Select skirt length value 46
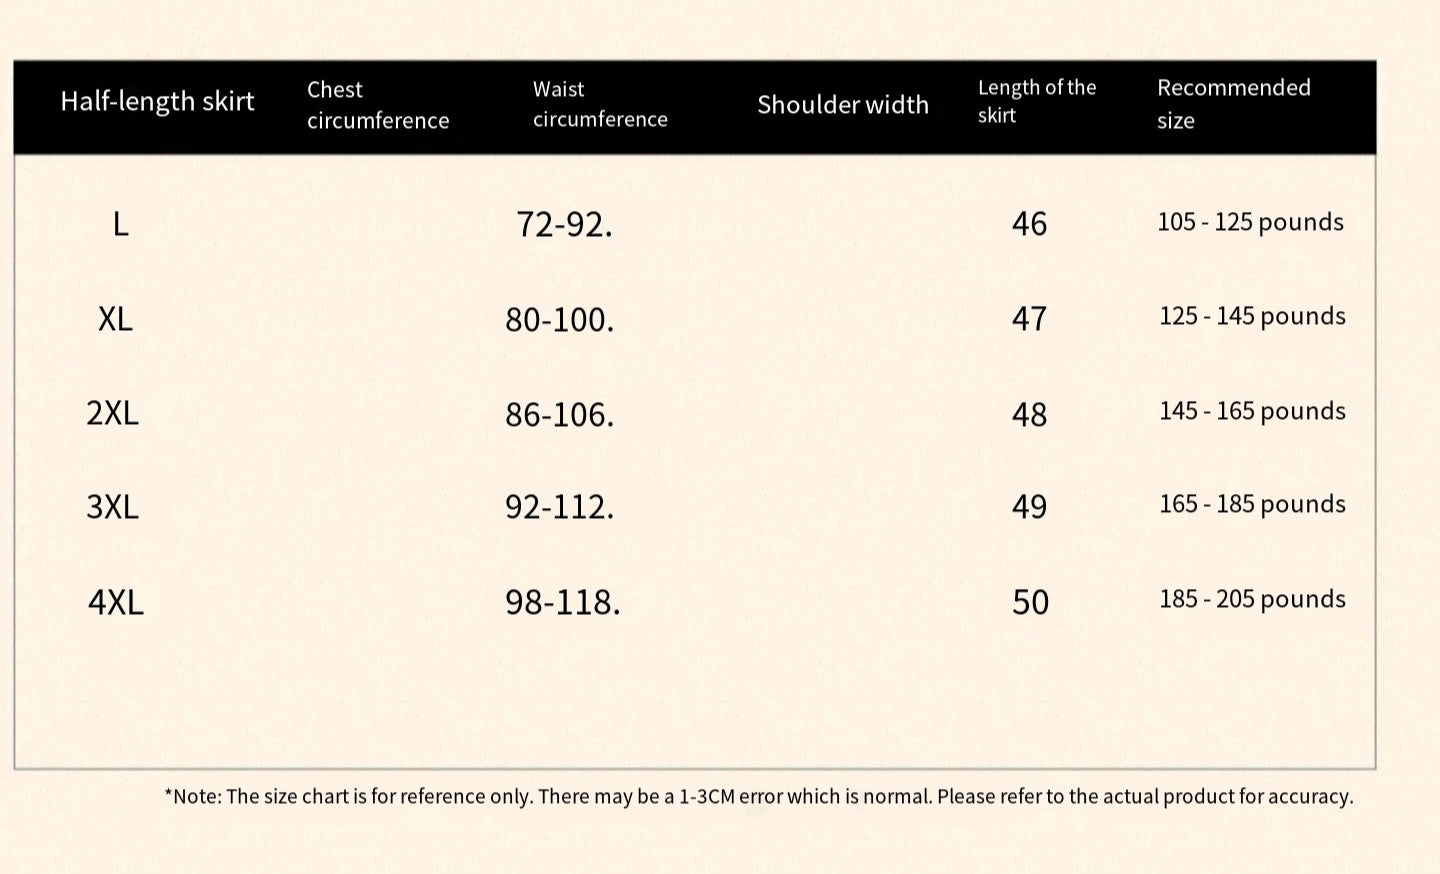Viewport: 1440px width, 874px height. click(1029, 224)
